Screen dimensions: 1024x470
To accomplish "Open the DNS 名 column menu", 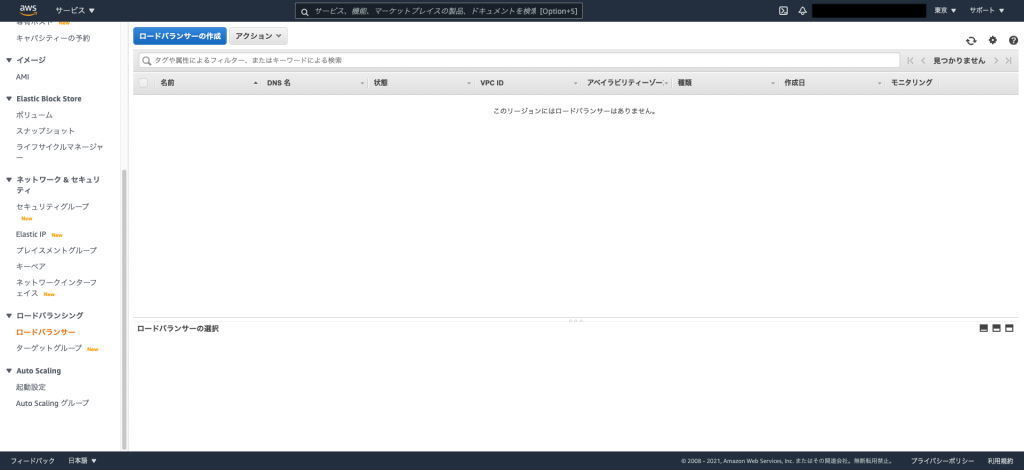I will pos(362,84).
